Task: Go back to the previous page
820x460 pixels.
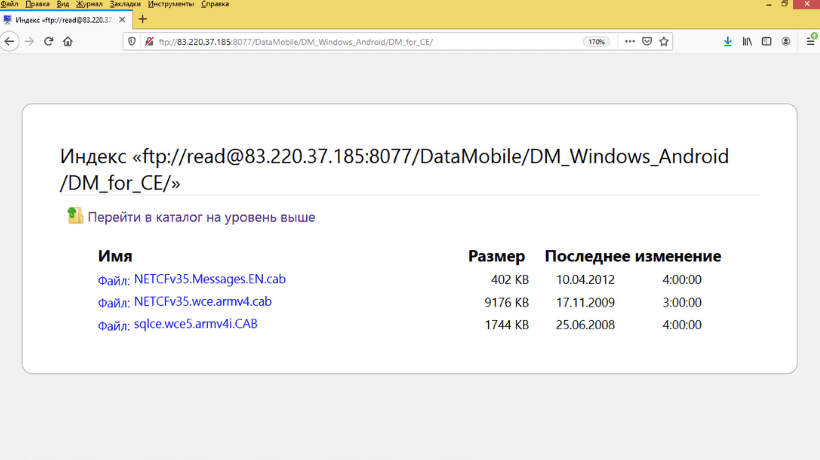Action: [9, 41]
